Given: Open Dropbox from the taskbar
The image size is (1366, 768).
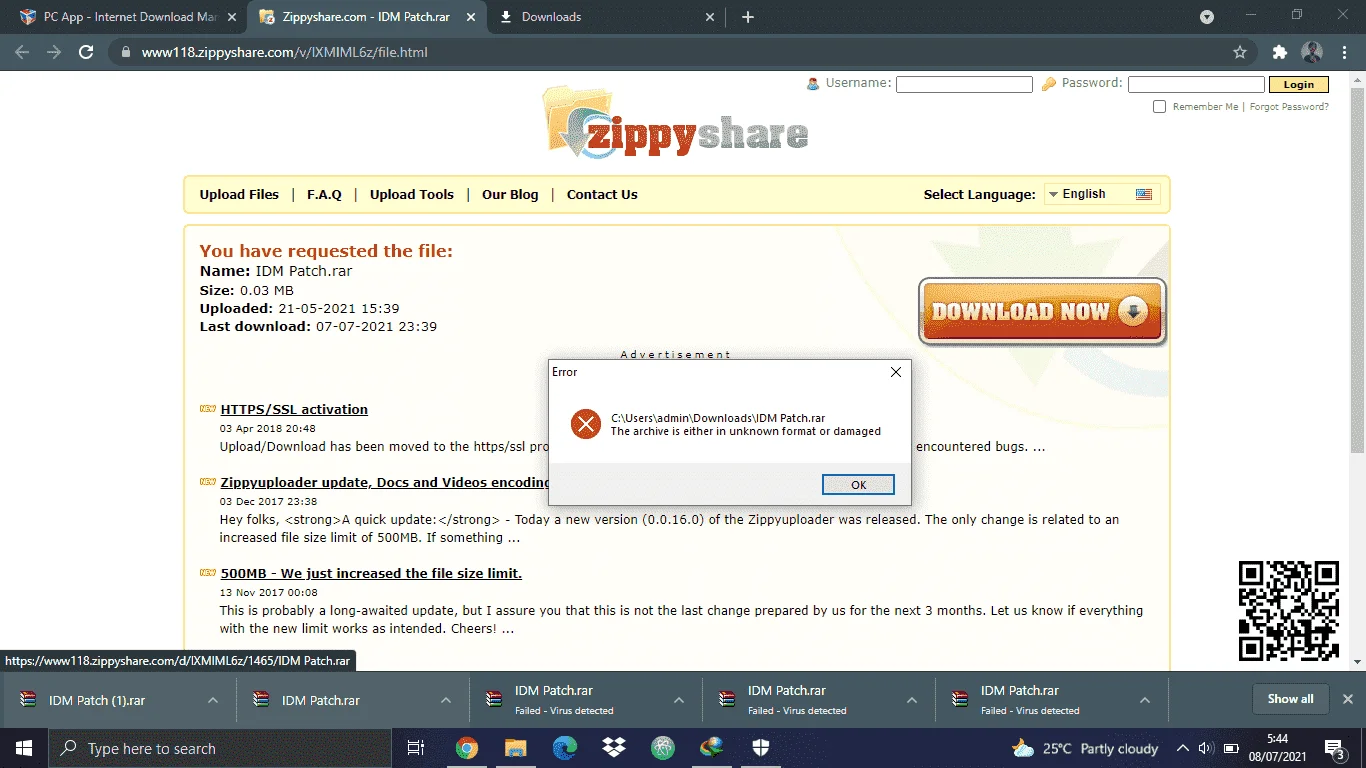Looking at the screenshot, I should [614, 748].
